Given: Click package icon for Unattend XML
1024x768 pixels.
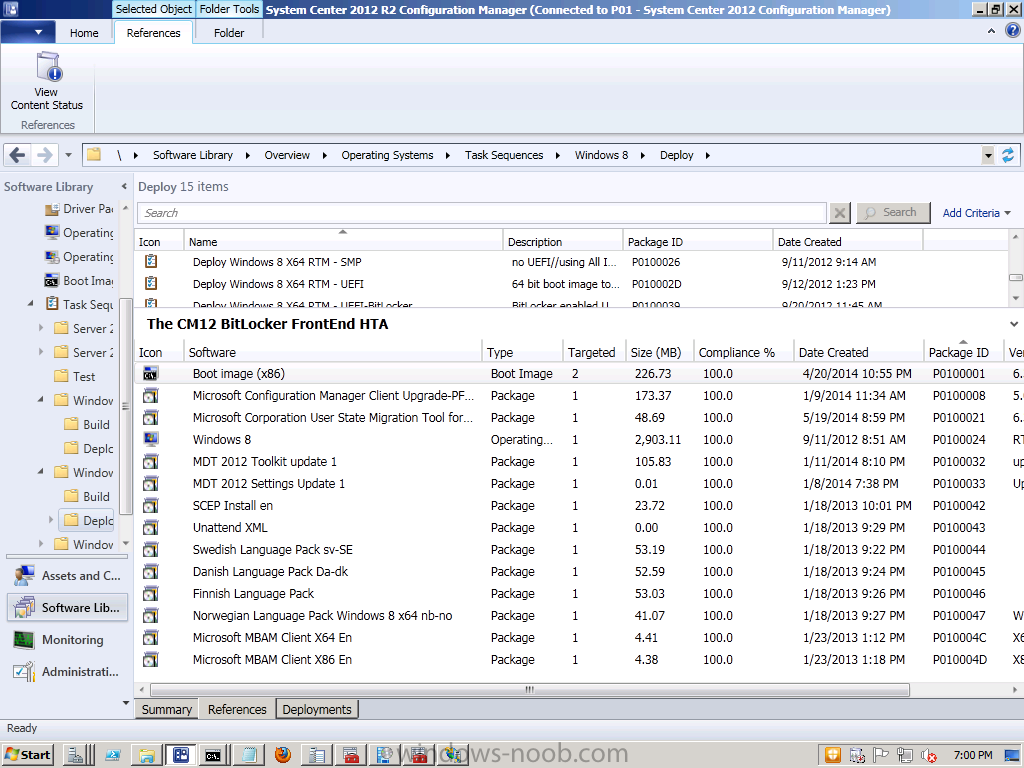Looking at the screenshot, I should tap(151, 528).
